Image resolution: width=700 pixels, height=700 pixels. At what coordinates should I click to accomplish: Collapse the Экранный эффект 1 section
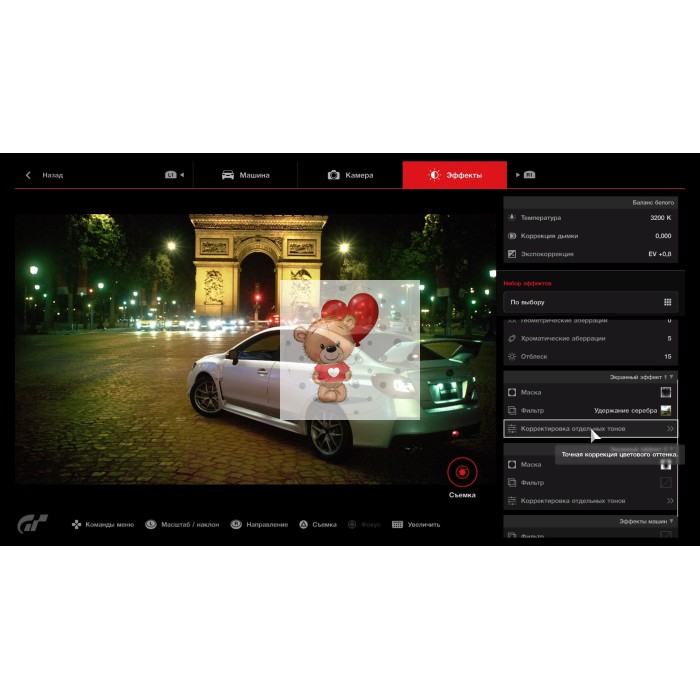[671, 377]
